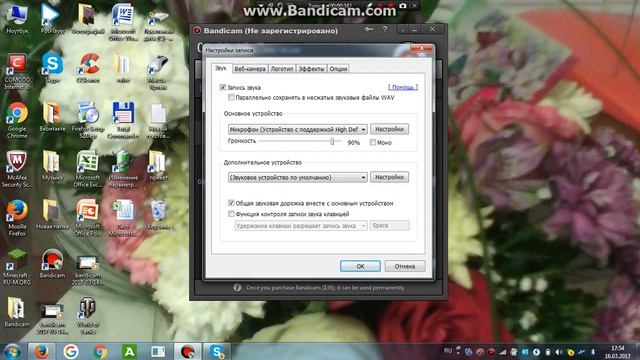Screen dimensions: 640x360
Task: Open the Помощь help link
Action: 403,87
